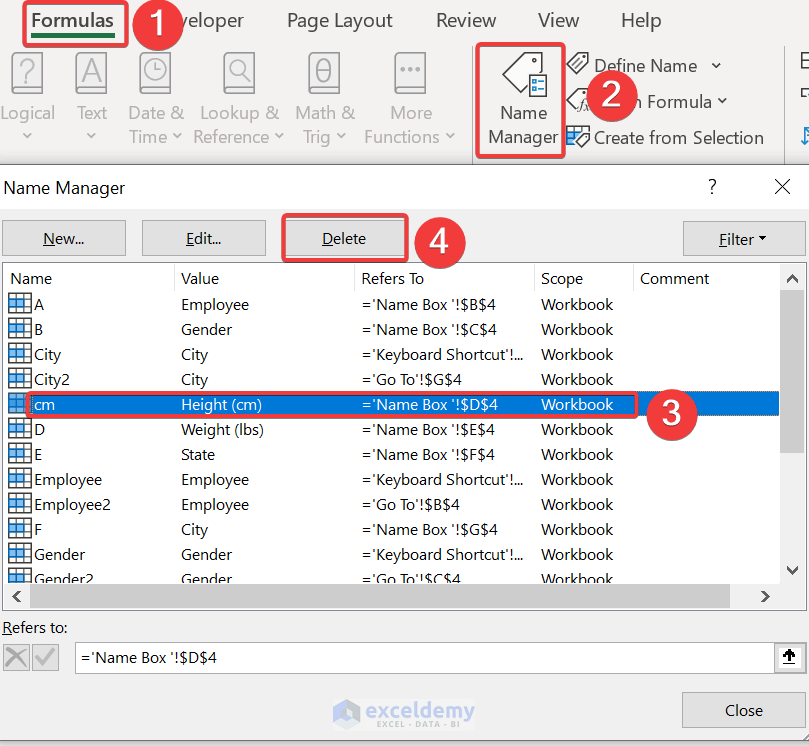Screen dimensions: 809x746
Task: Select the name row B
Action: click(393, 329)
